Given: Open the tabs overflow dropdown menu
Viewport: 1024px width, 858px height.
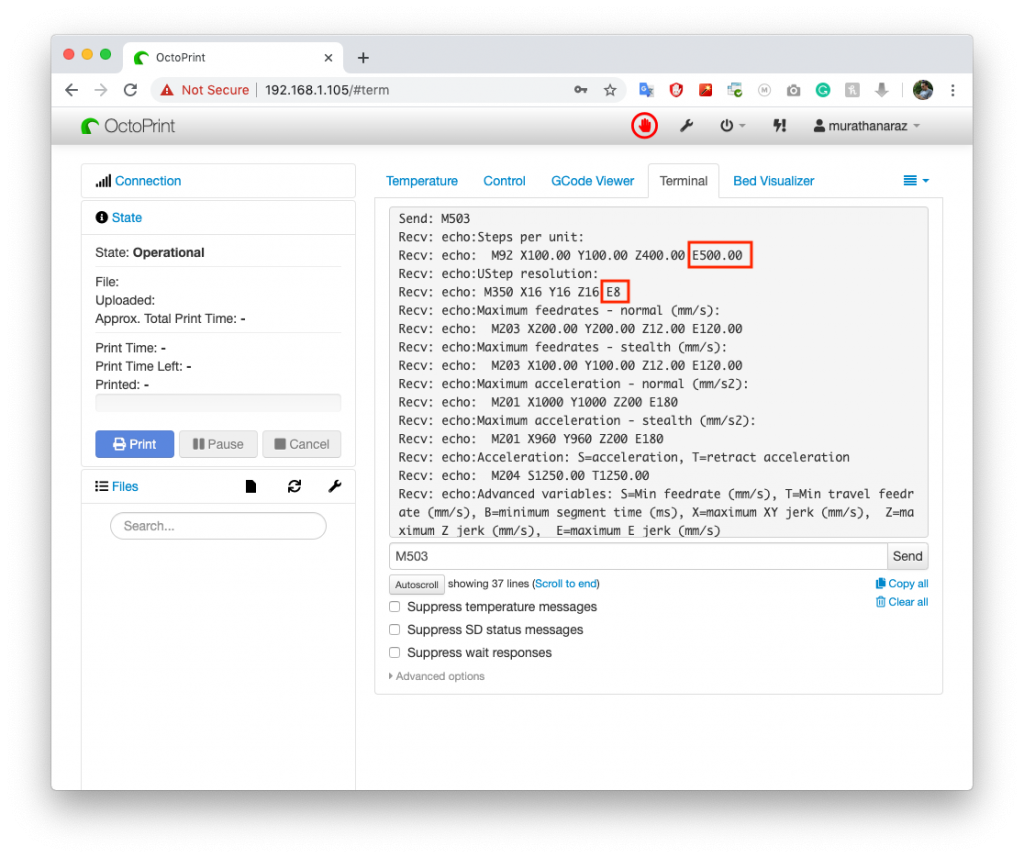Looking at the screenshot, I should coord(916,180).
